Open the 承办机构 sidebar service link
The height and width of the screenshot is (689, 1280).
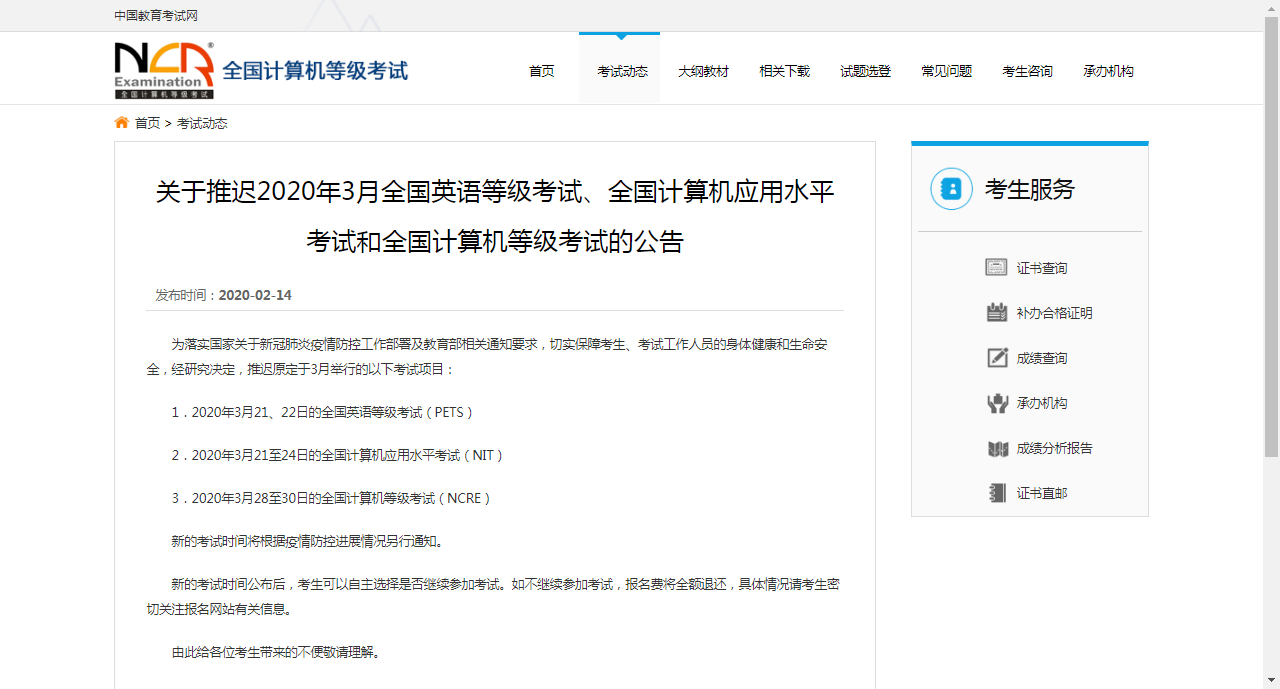point(1042,403)
